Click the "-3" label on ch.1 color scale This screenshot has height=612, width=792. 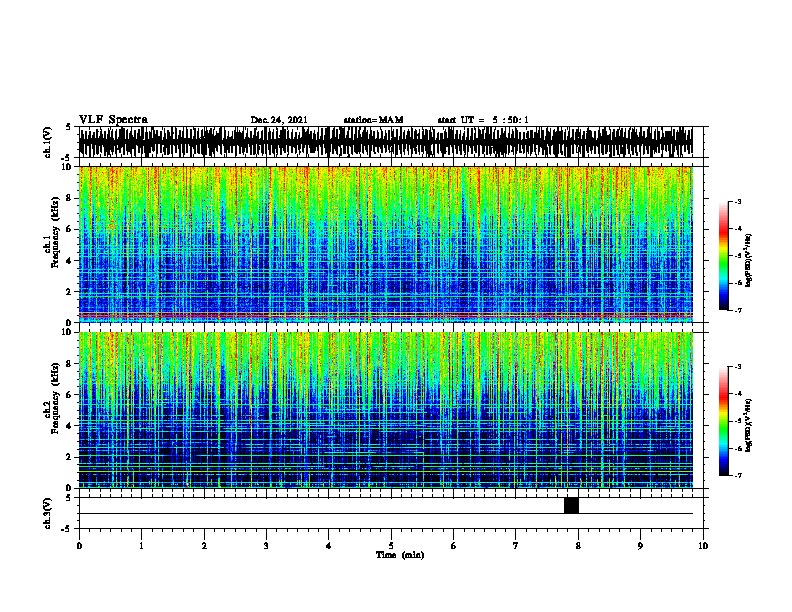[x=737, y=202]
